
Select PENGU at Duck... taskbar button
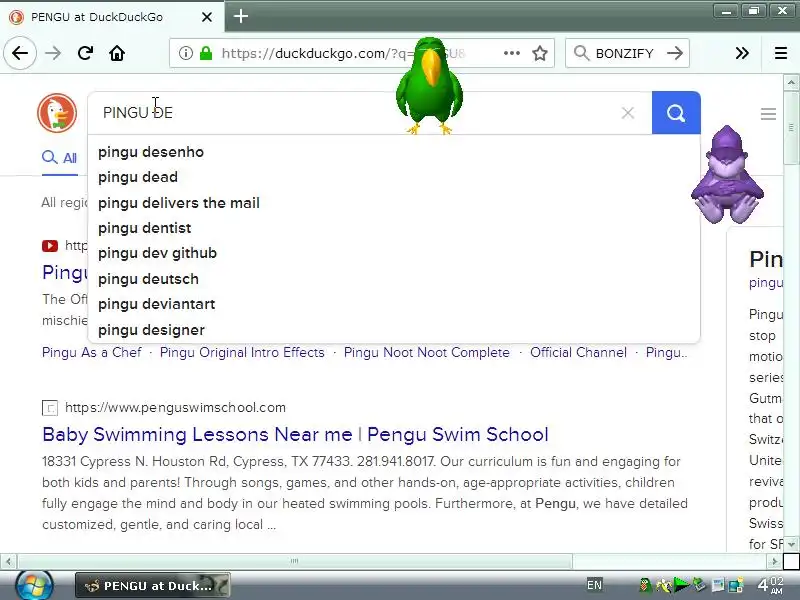coord(153,585)
